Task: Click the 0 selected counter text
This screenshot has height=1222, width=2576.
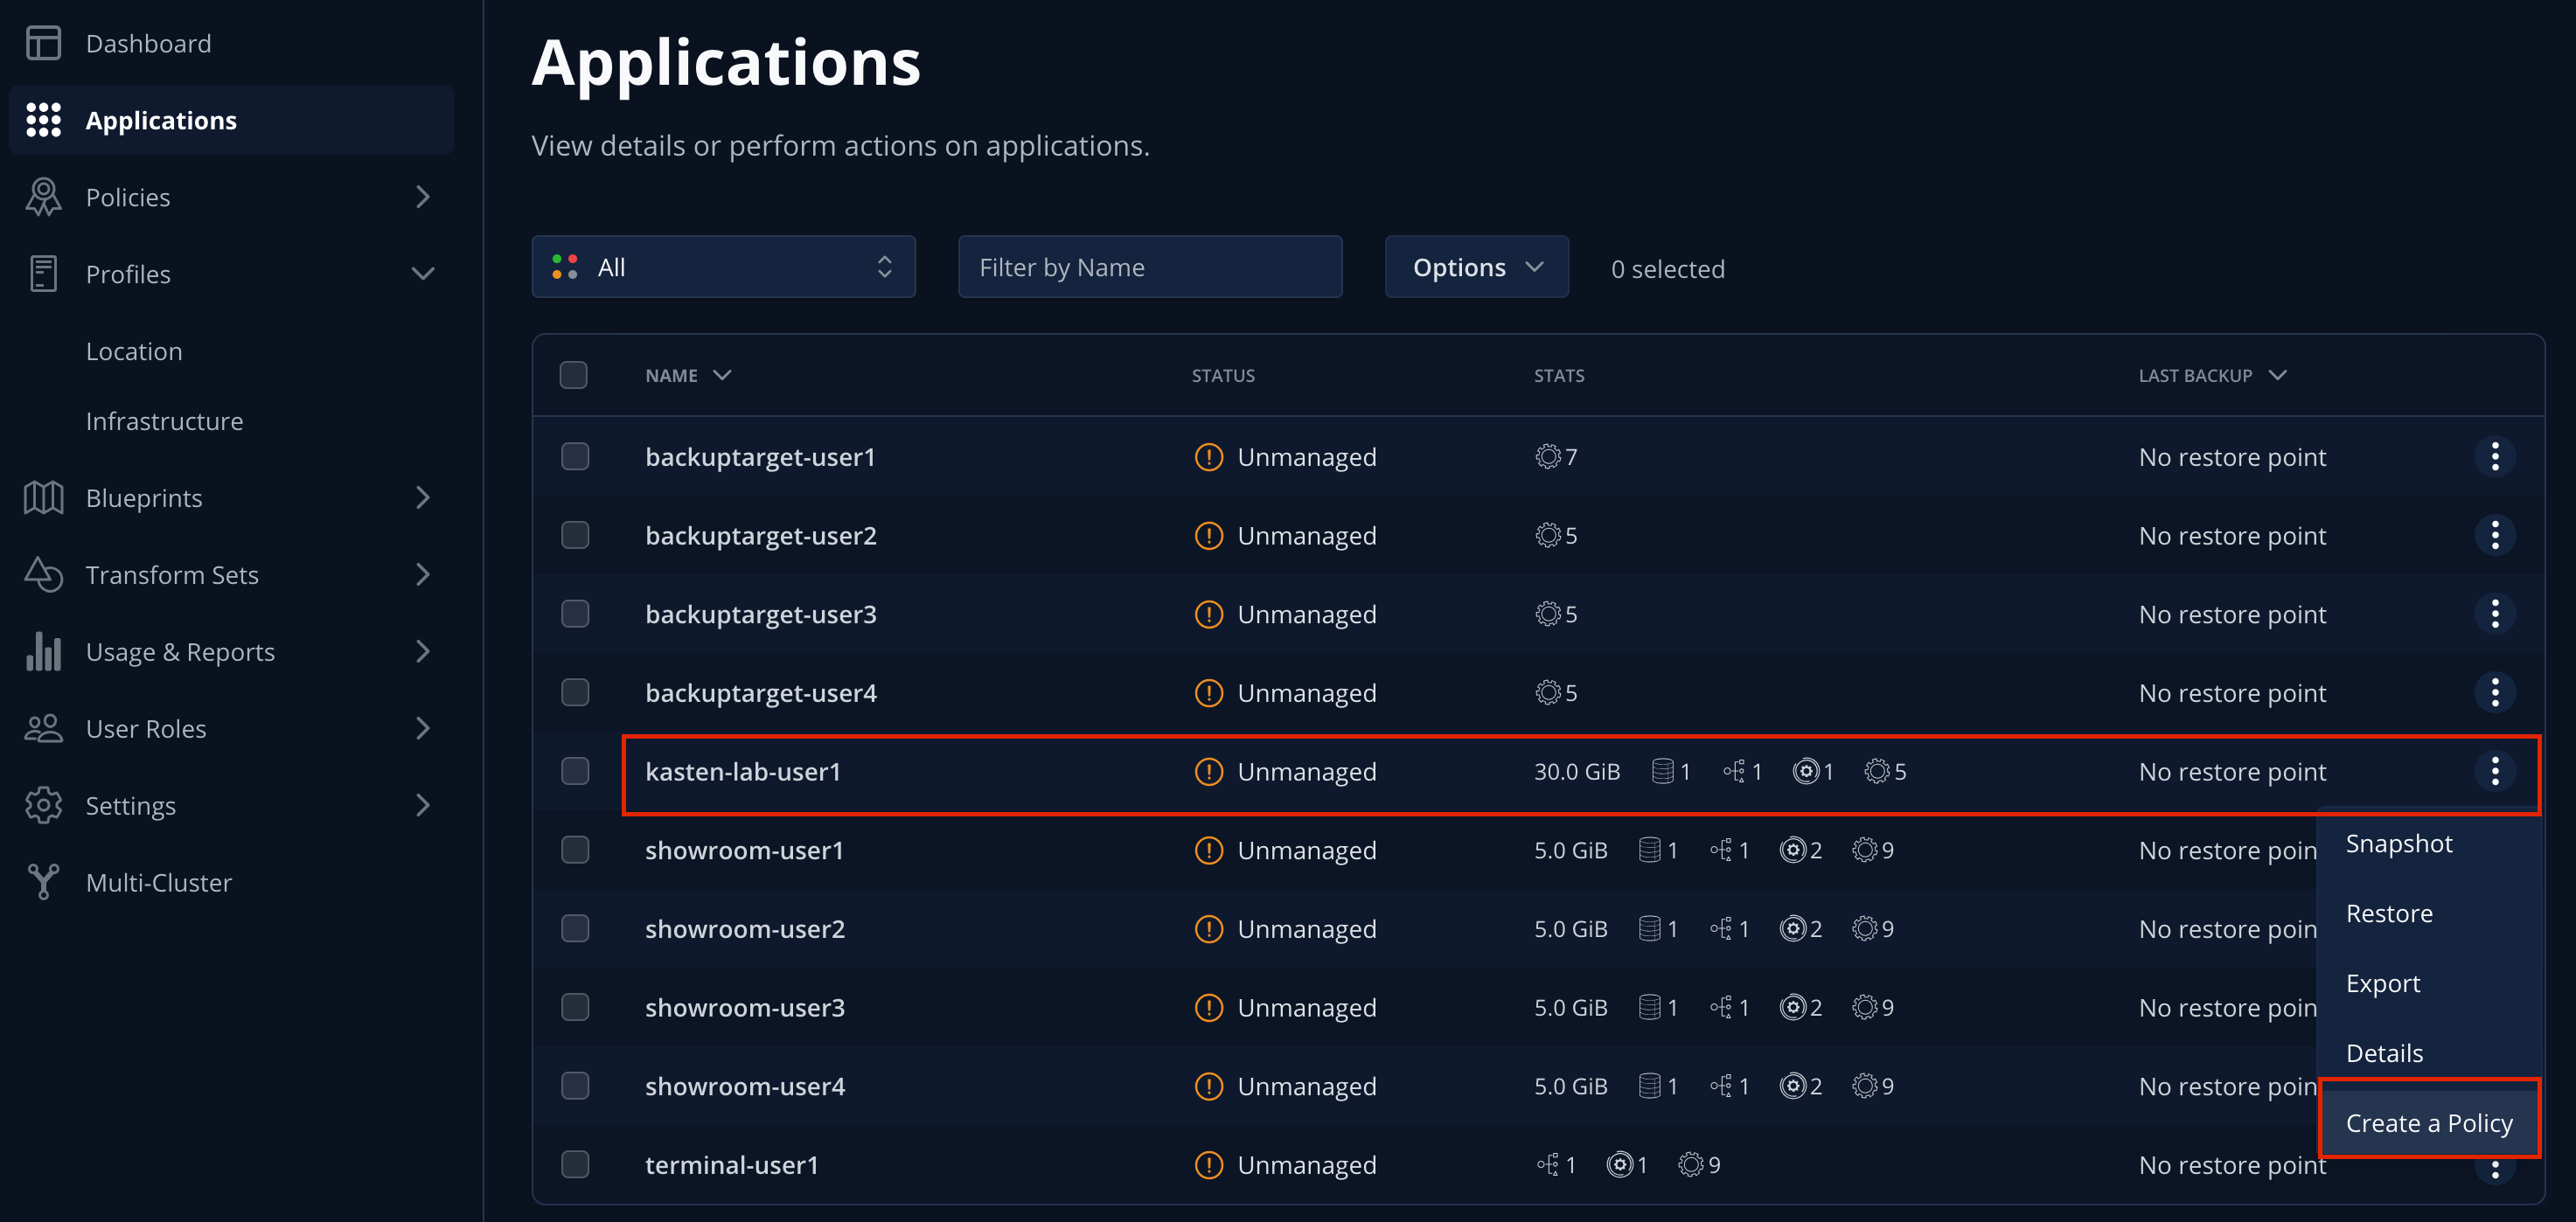Action: [x=1667, y=269]
